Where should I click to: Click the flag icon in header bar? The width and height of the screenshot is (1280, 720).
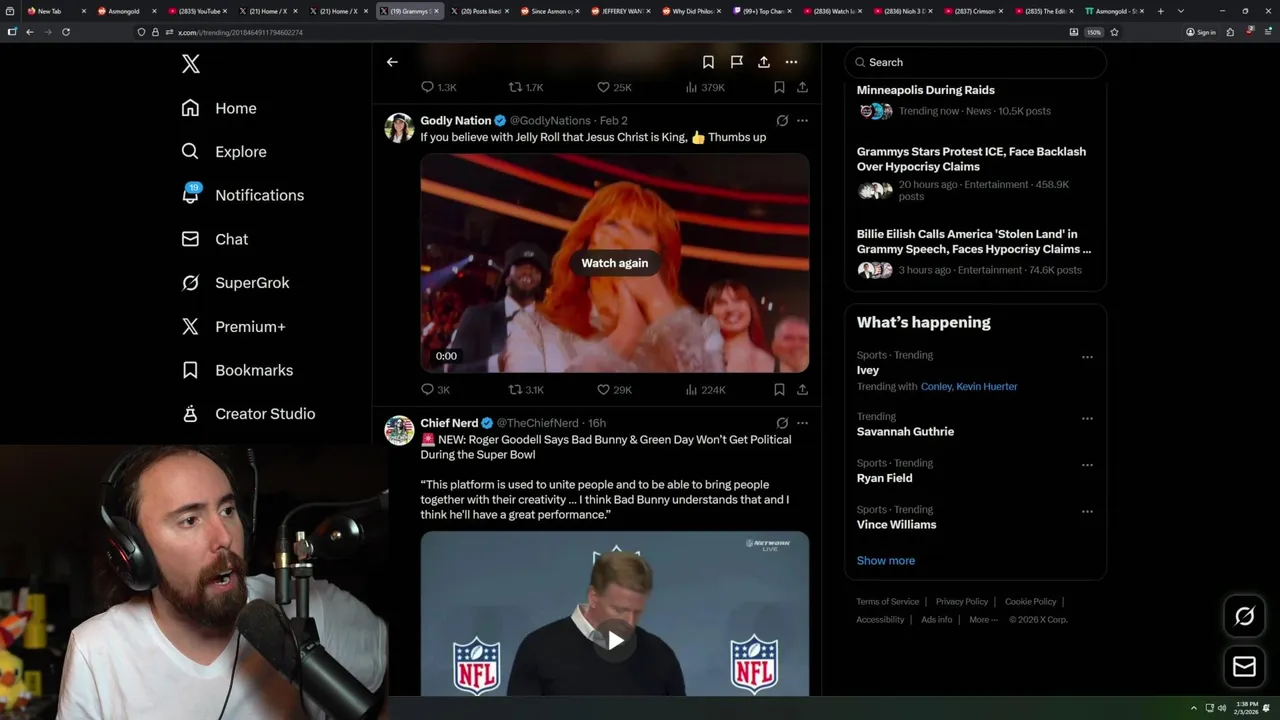pos(736,62)
